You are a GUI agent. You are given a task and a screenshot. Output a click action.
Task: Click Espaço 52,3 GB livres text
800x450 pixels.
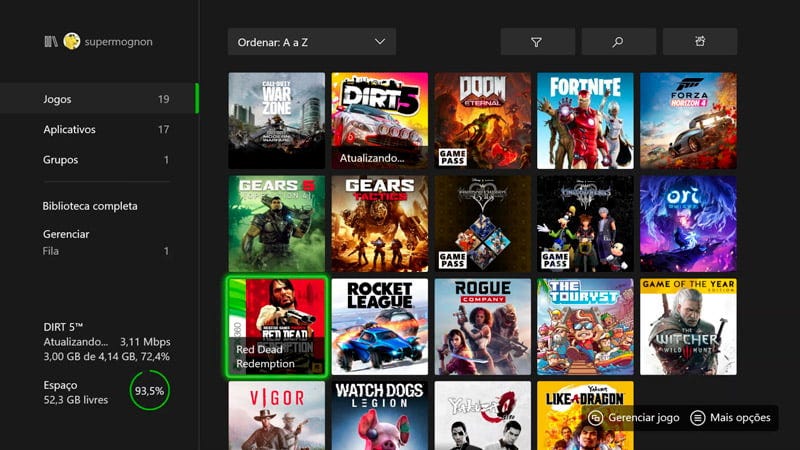tap(76, 392)
